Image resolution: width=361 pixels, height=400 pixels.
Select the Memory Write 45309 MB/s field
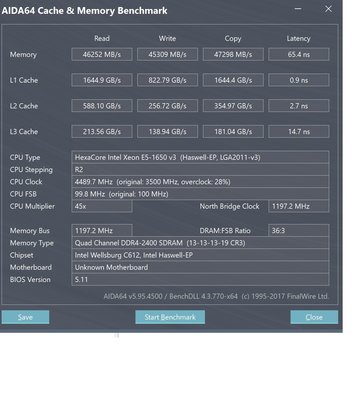click(167, 54)
